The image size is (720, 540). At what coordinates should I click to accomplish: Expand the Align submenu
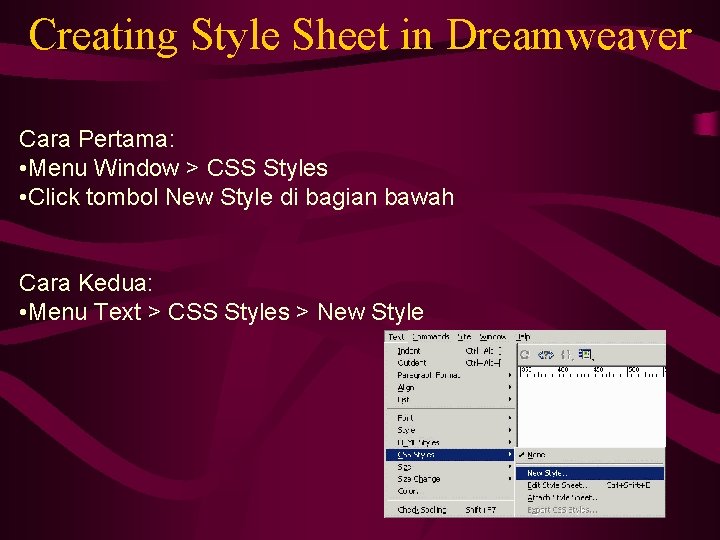point(450,388)
